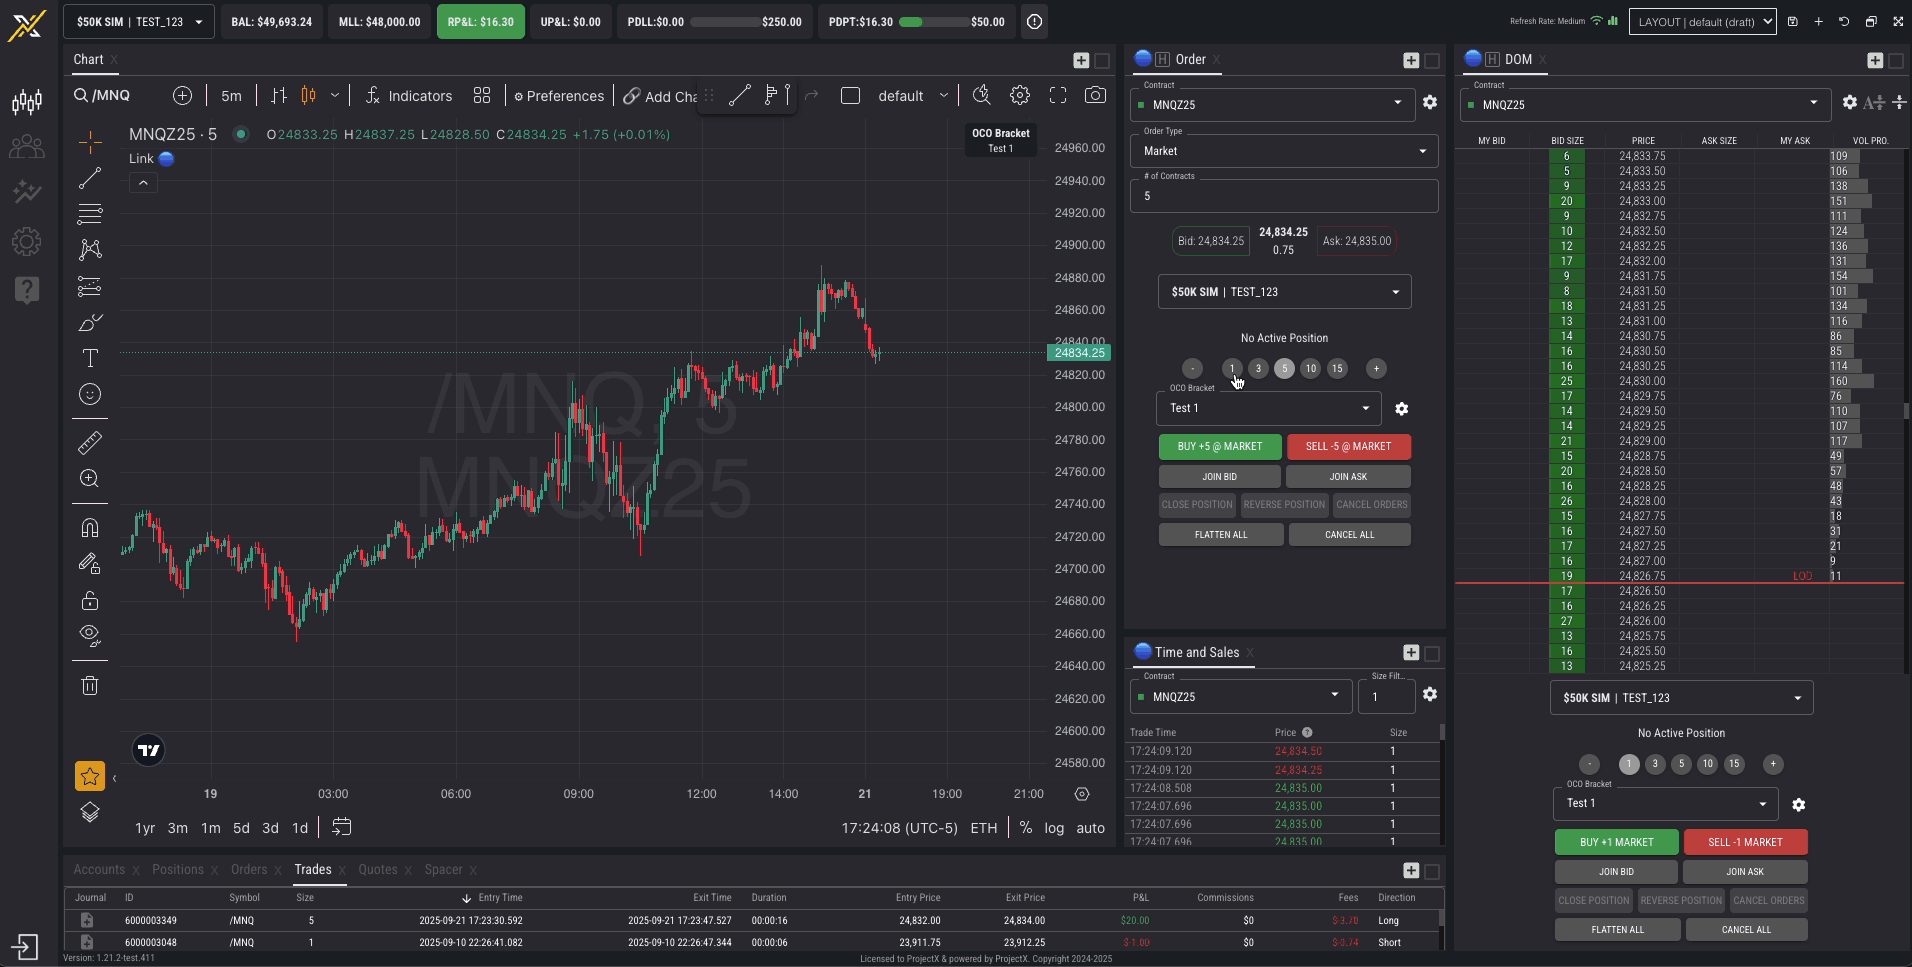Select the text tool in drawing sidebar

pos(90,358)
